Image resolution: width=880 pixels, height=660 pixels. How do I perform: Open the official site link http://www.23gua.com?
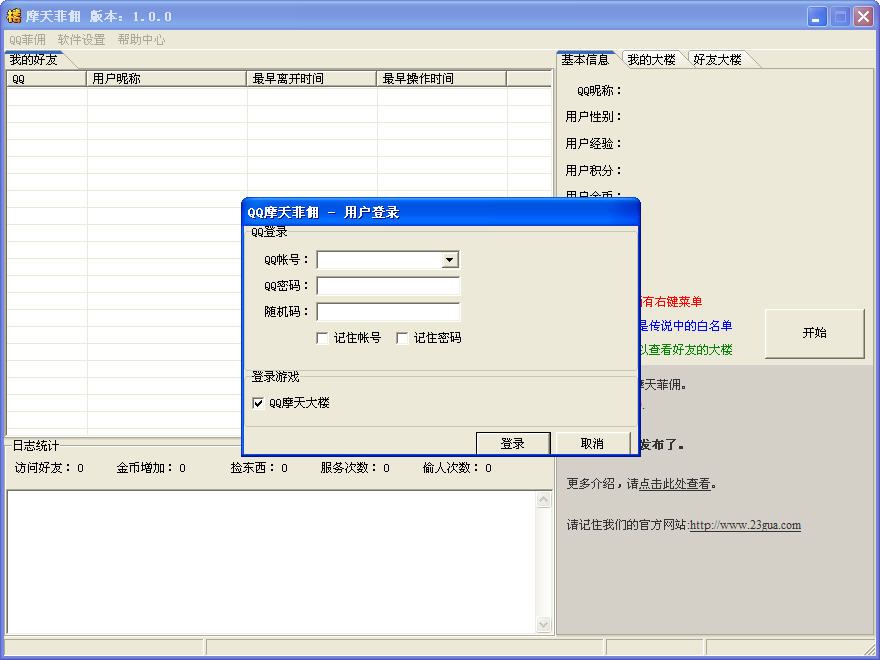[745, 525]
